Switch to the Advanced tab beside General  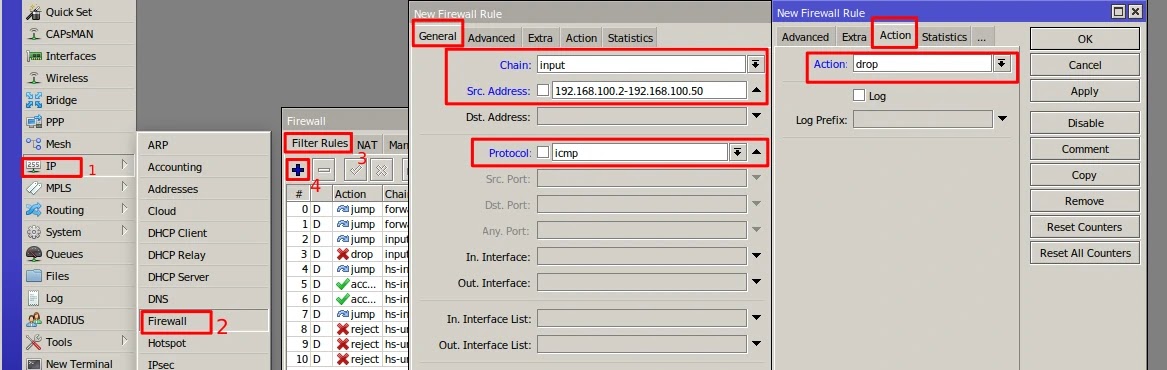[491, 38]
